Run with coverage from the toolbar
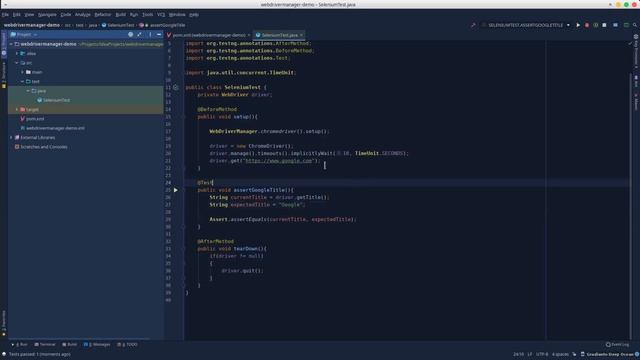 [x=596, y=25]
